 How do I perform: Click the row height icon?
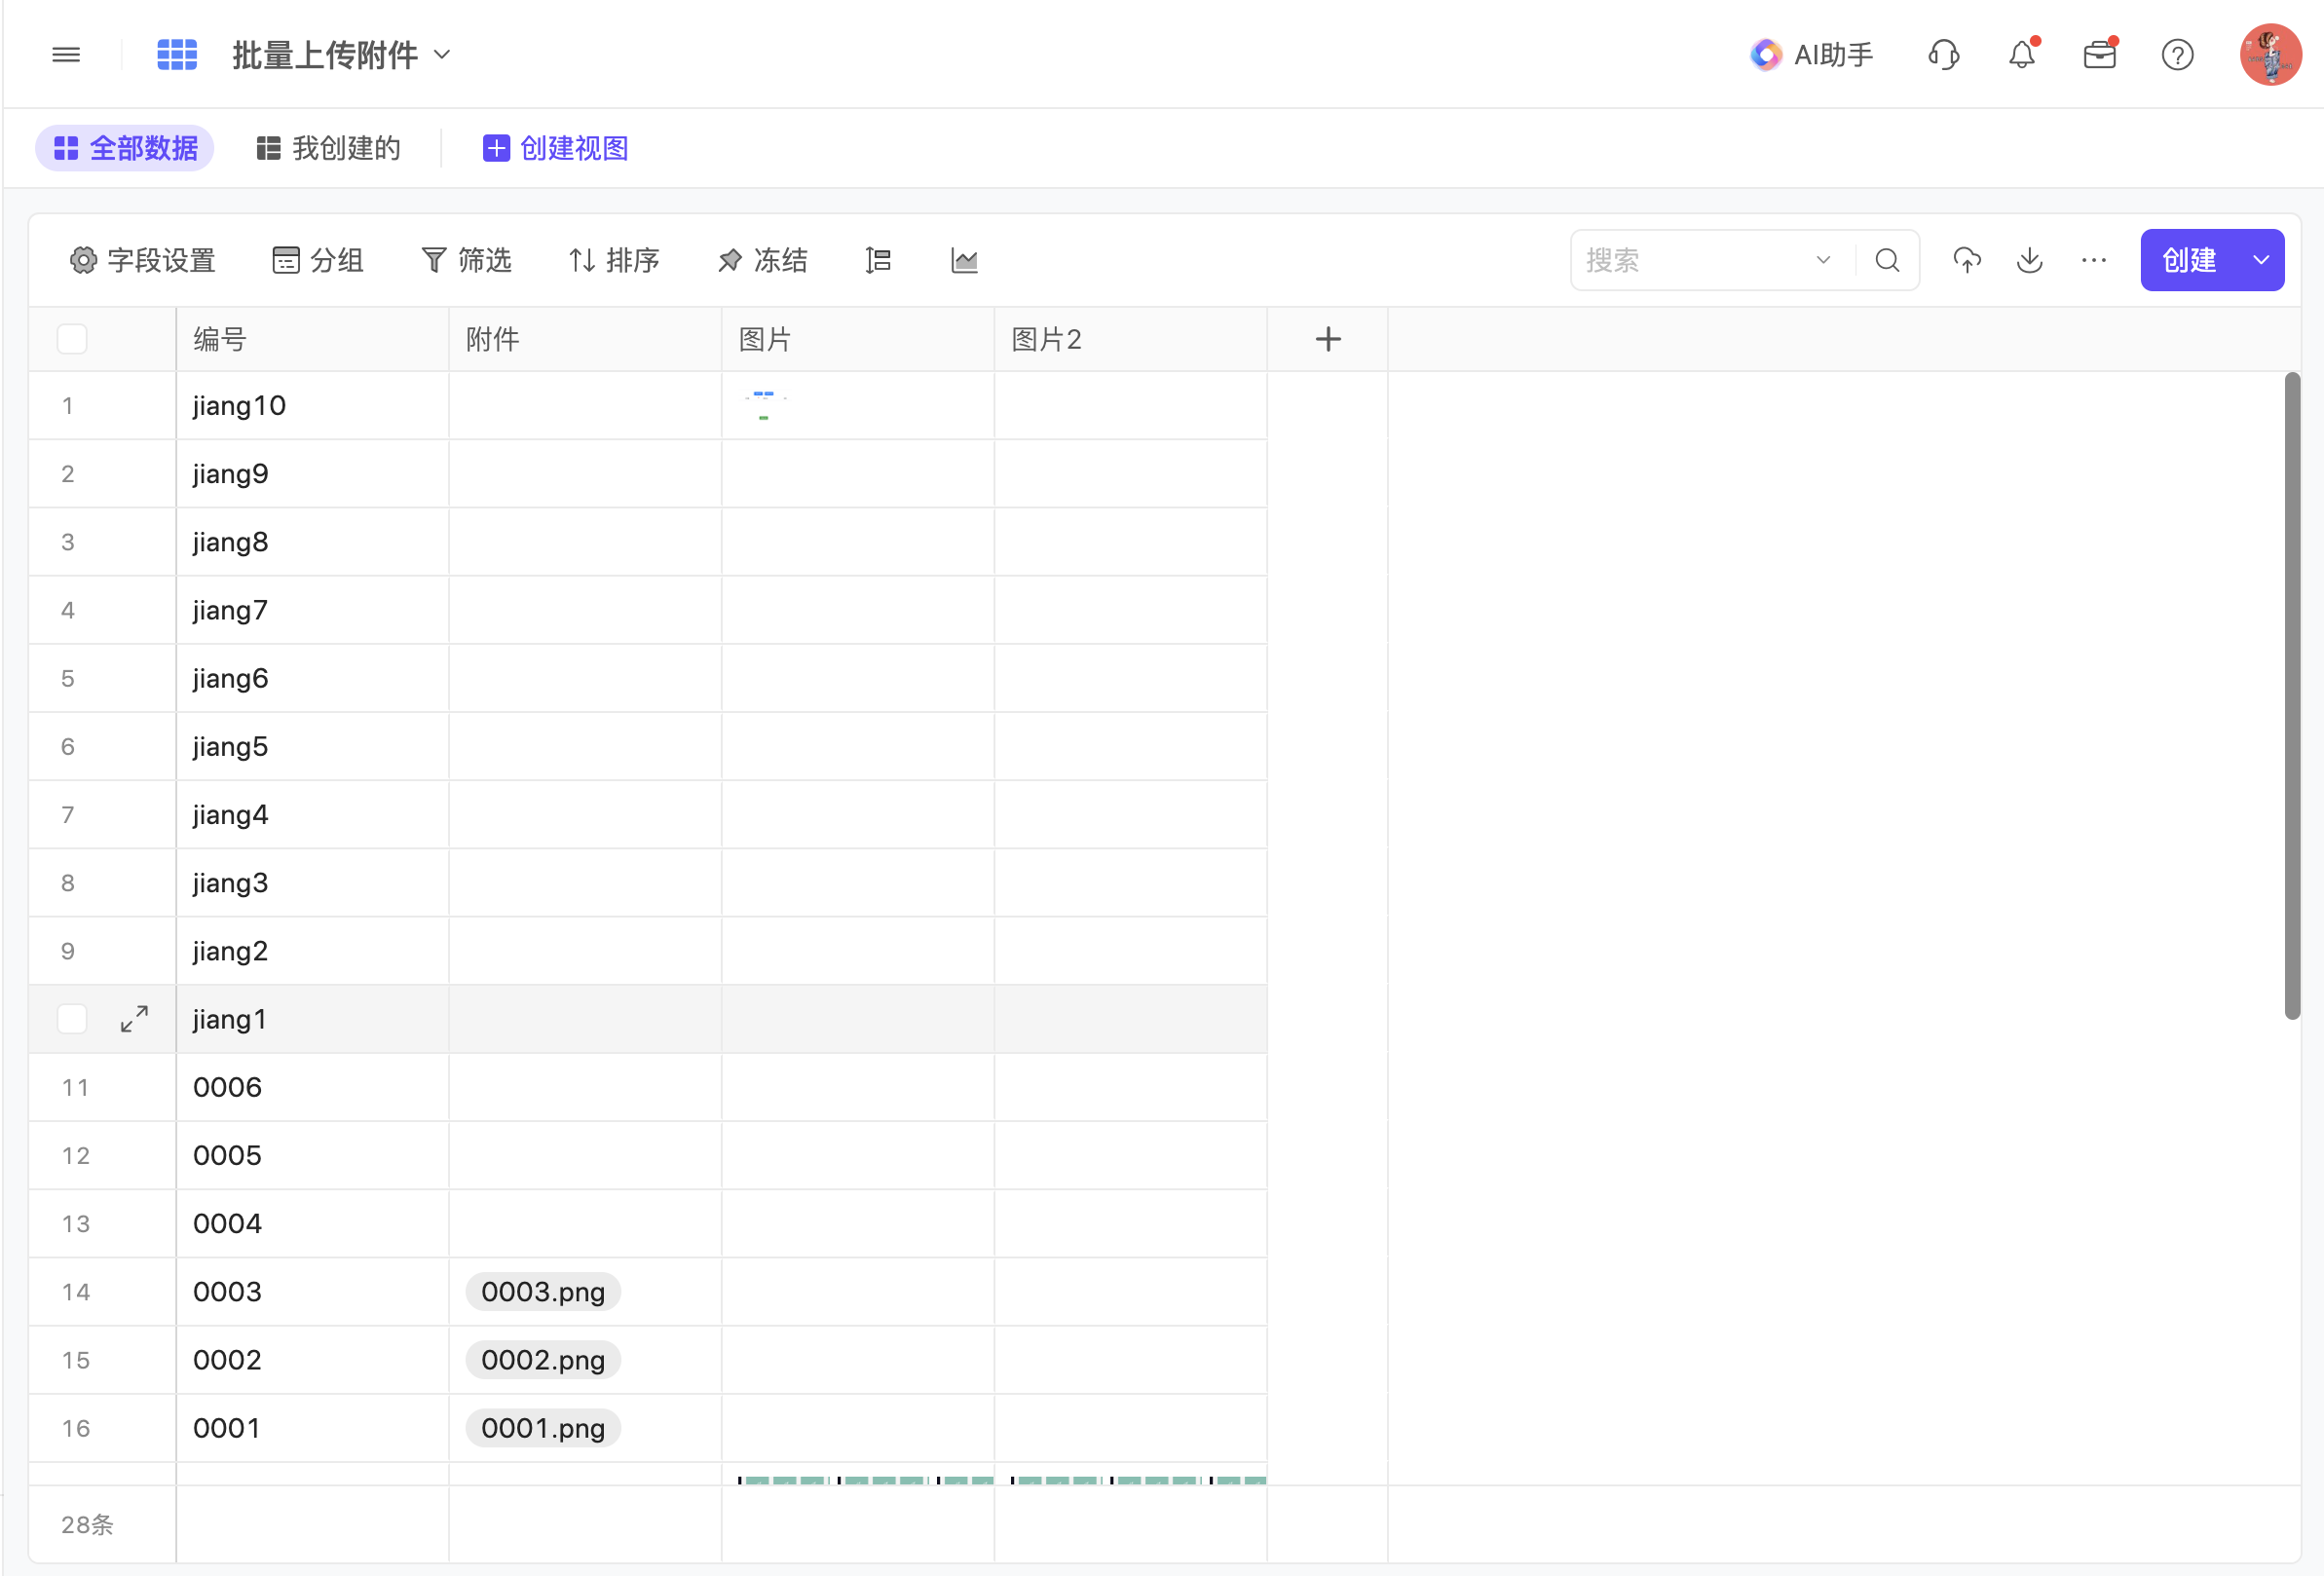(x=878, y=261)
